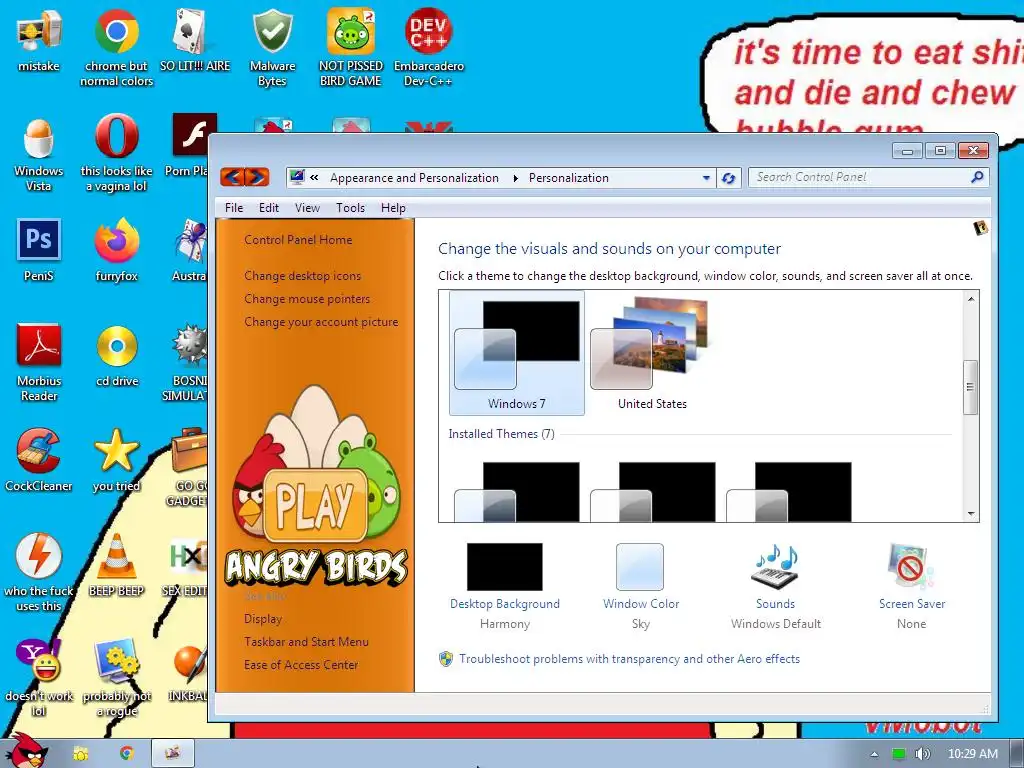
Task: Show hidden tray icons arrow
Action: pos(874,754)
